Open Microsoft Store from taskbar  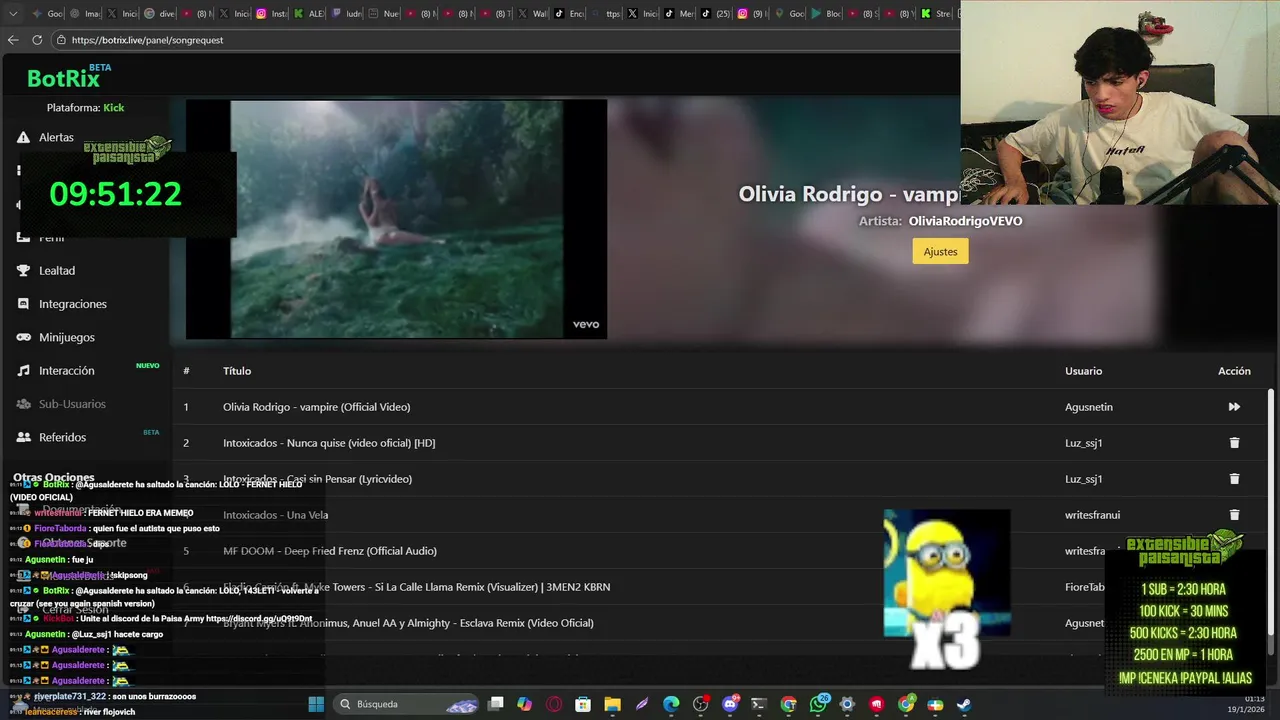click(x=583, y=704)
